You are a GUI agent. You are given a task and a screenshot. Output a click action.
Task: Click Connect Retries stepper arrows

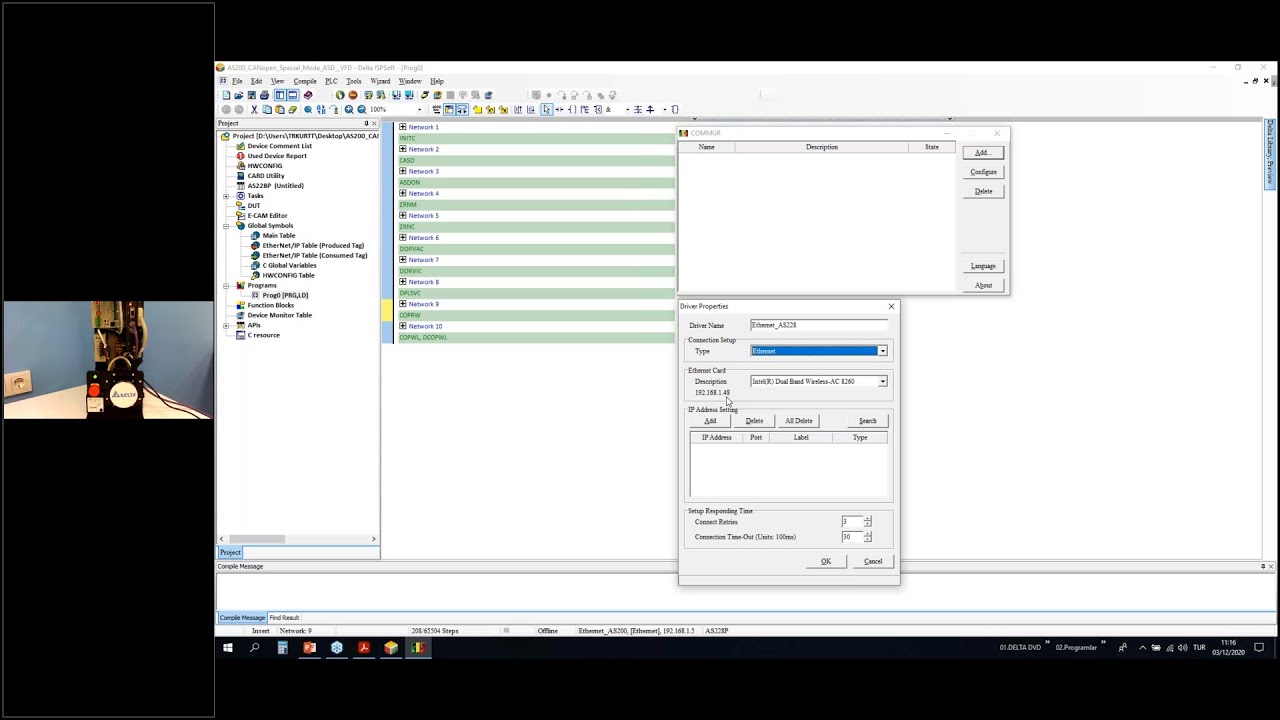(867, 522)
